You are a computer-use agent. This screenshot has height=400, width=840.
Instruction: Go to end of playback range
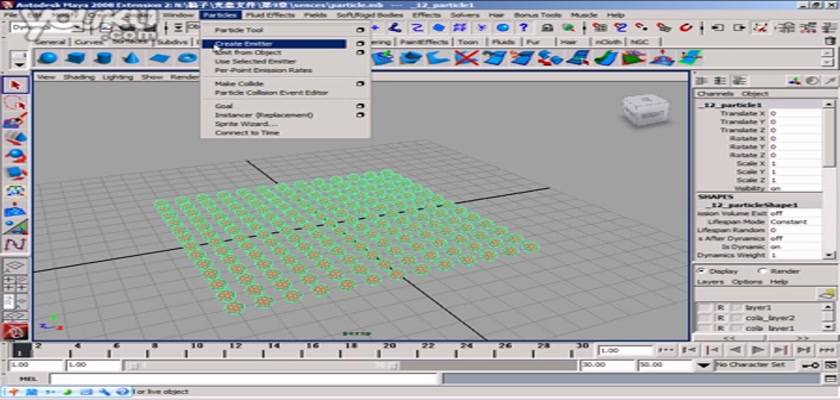click(827, 350)
